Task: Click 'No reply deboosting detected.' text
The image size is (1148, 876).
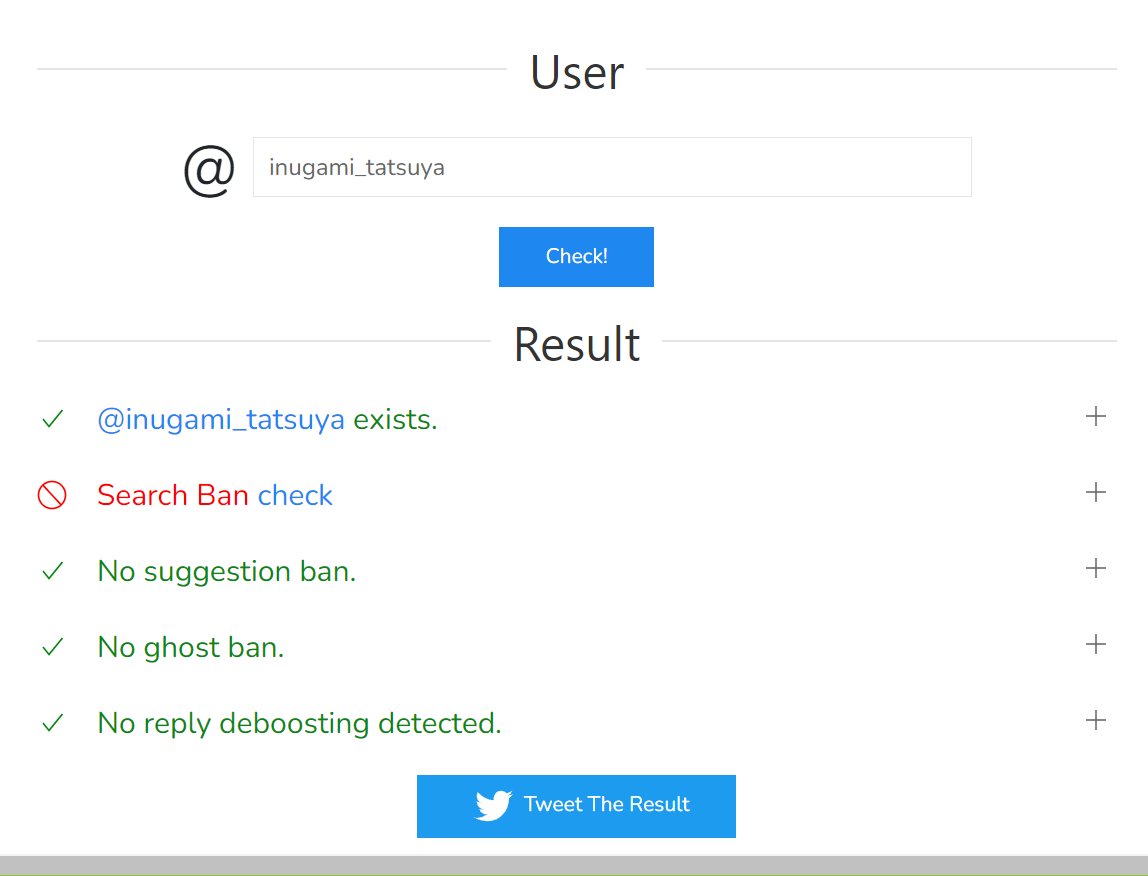Action: 299,724
